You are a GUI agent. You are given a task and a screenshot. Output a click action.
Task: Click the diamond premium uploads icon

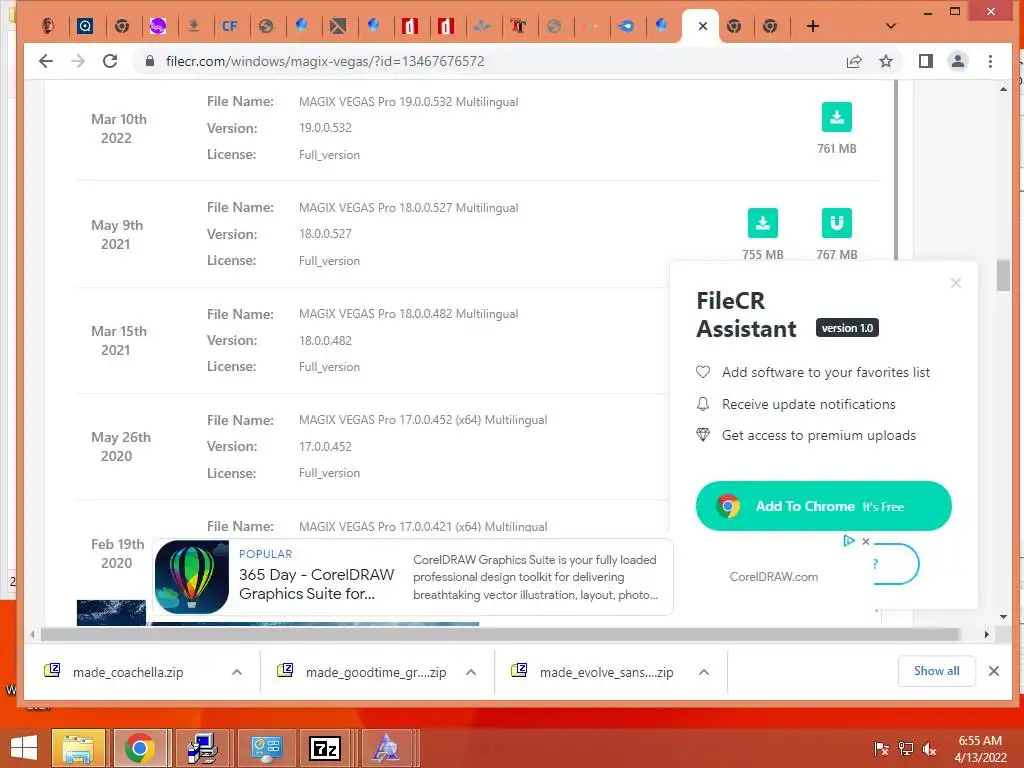coord(703,435)
